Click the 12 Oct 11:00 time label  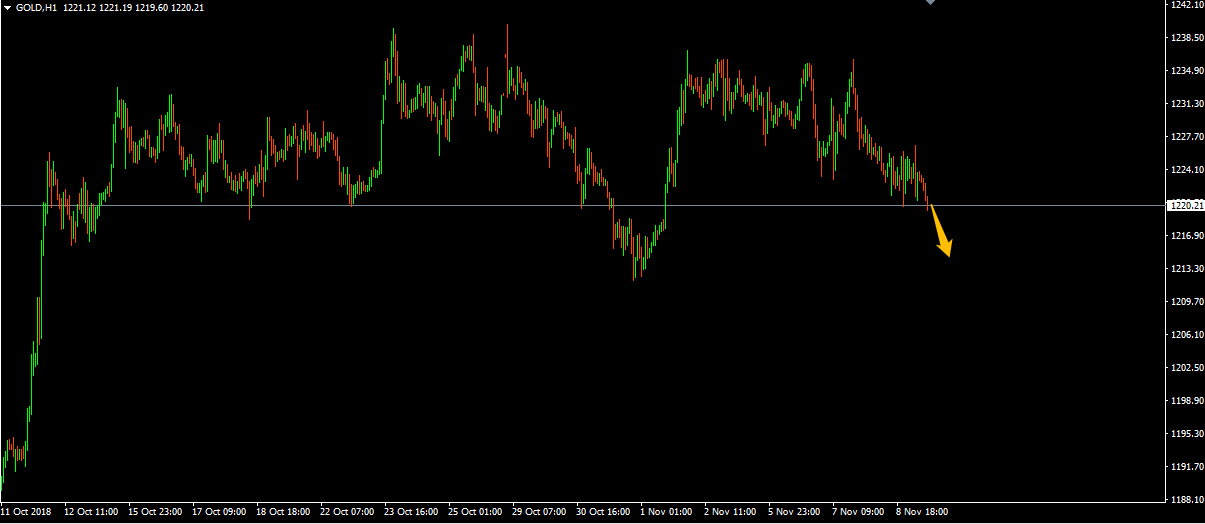pyautogui.click(x=91, y=512)
